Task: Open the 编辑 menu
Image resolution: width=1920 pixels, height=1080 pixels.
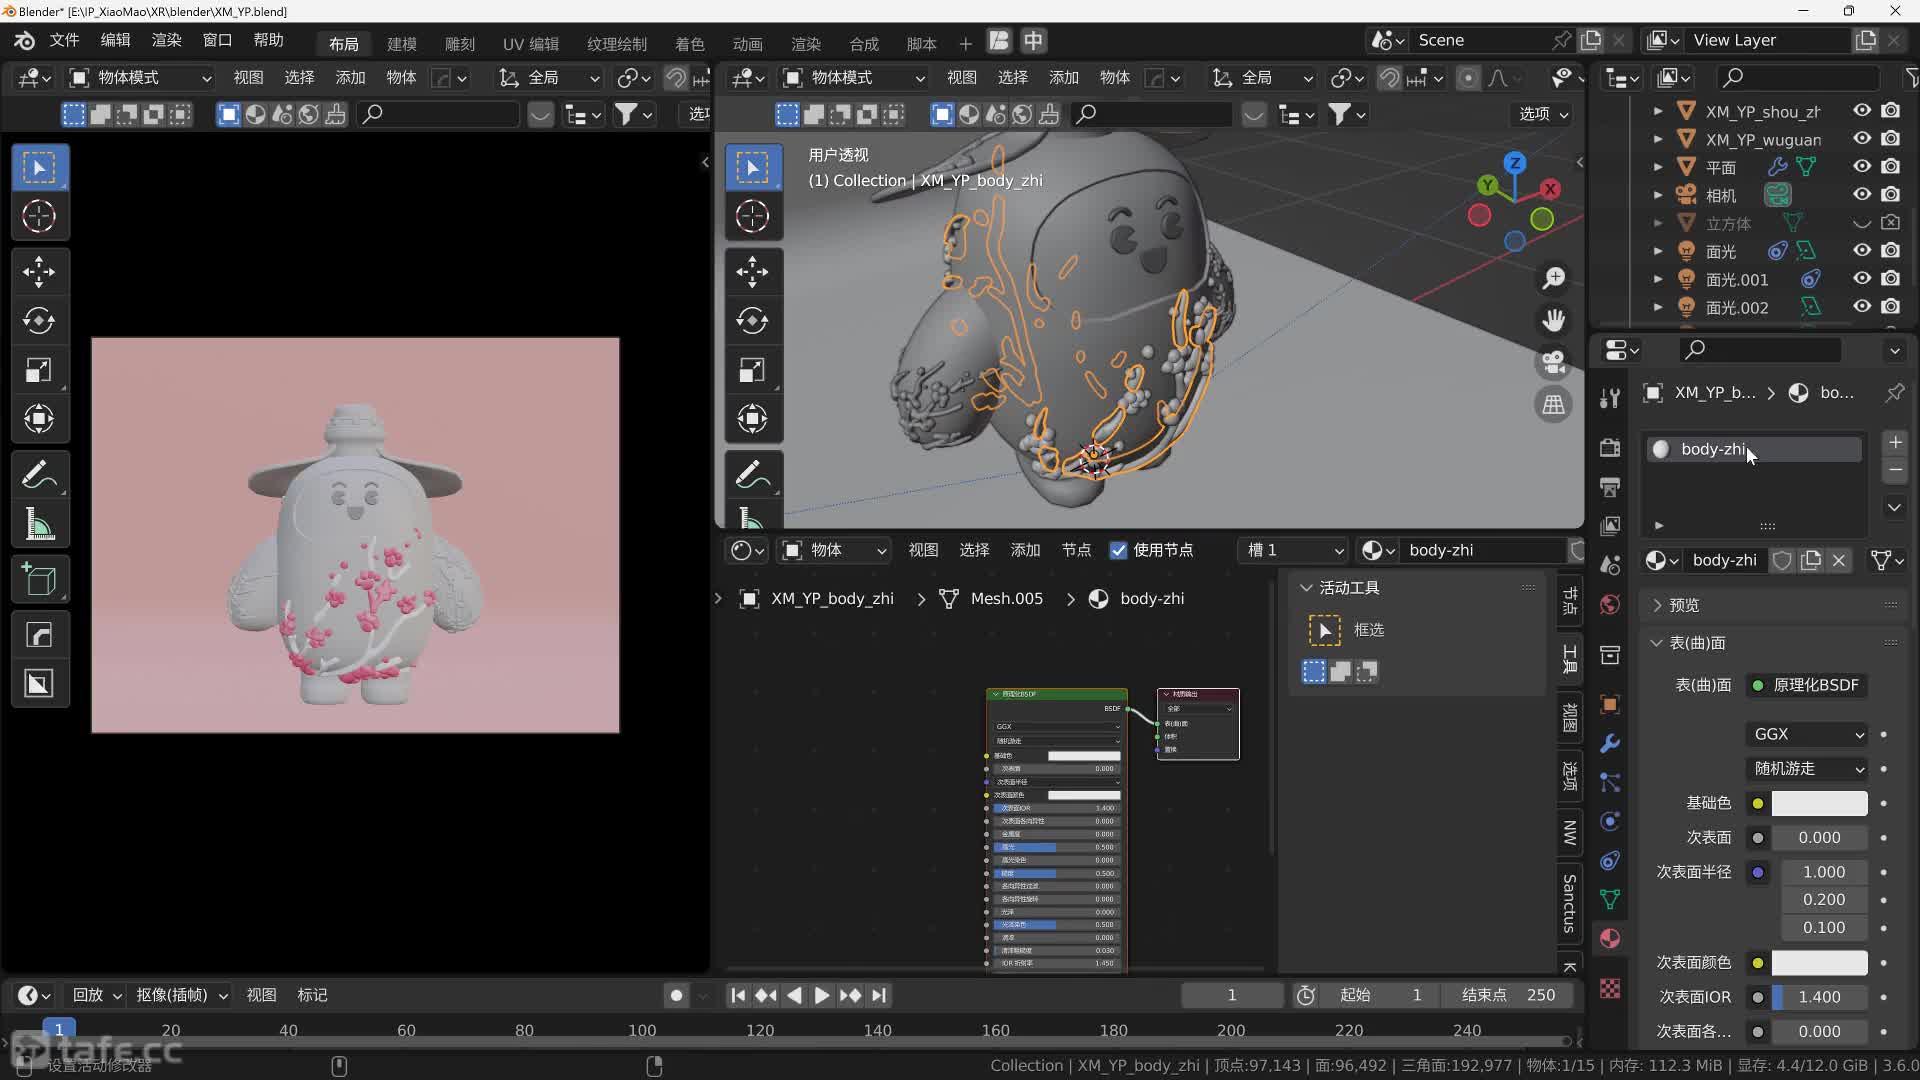Action: tap(115, 40)
